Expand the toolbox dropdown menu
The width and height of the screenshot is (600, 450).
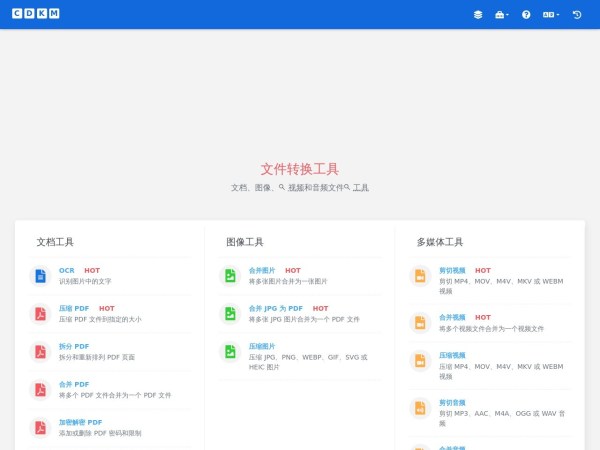(x=502, y=15)
